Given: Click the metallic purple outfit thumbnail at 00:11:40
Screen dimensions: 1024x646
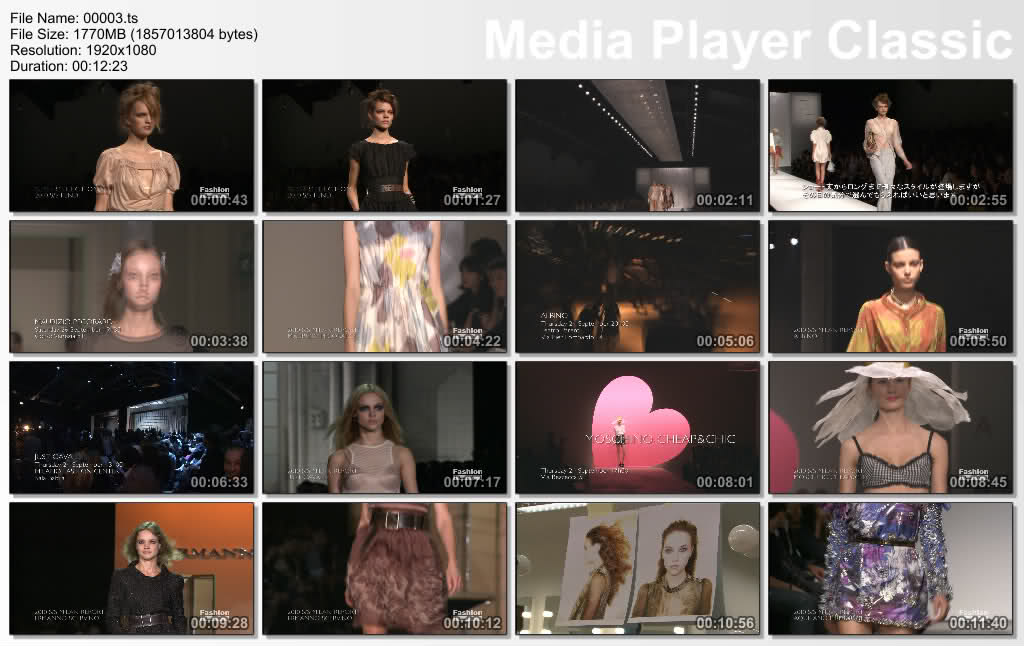Looking at the screenshot, I should tap(891, 569).
